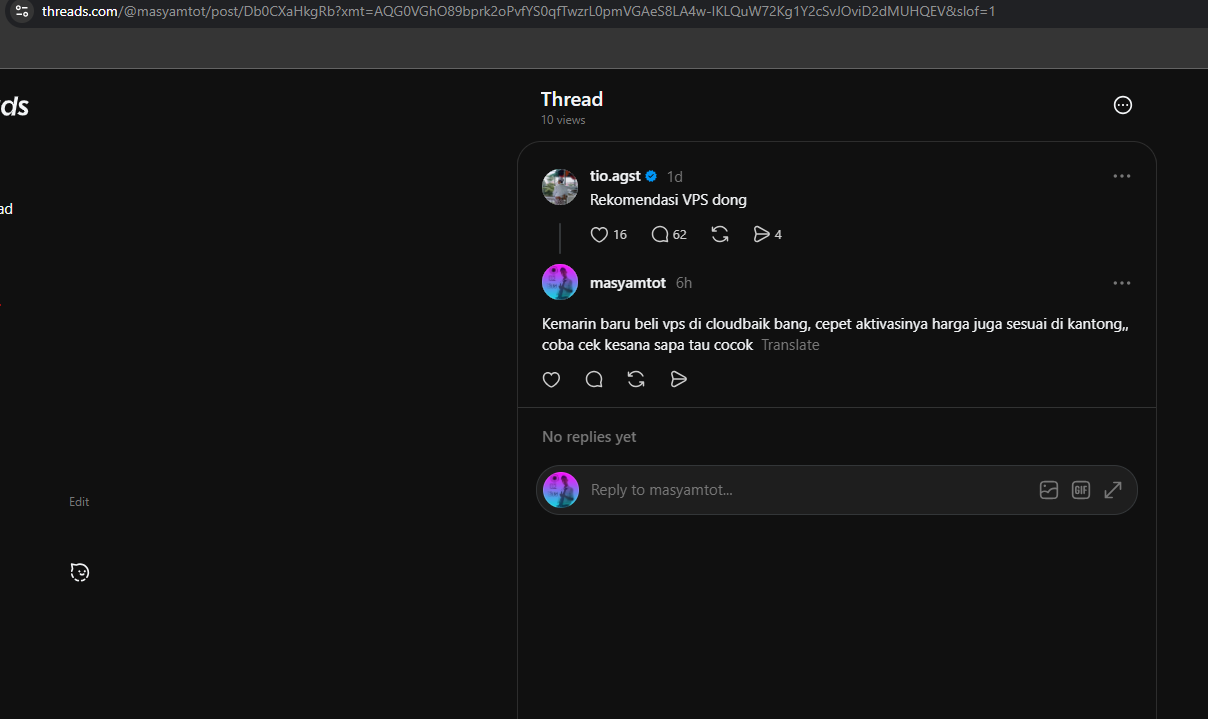The width and height of the screenshot is (1208, 719).
Task: Open masyamtot's profile from the username
Action: [x=628, y=283]
